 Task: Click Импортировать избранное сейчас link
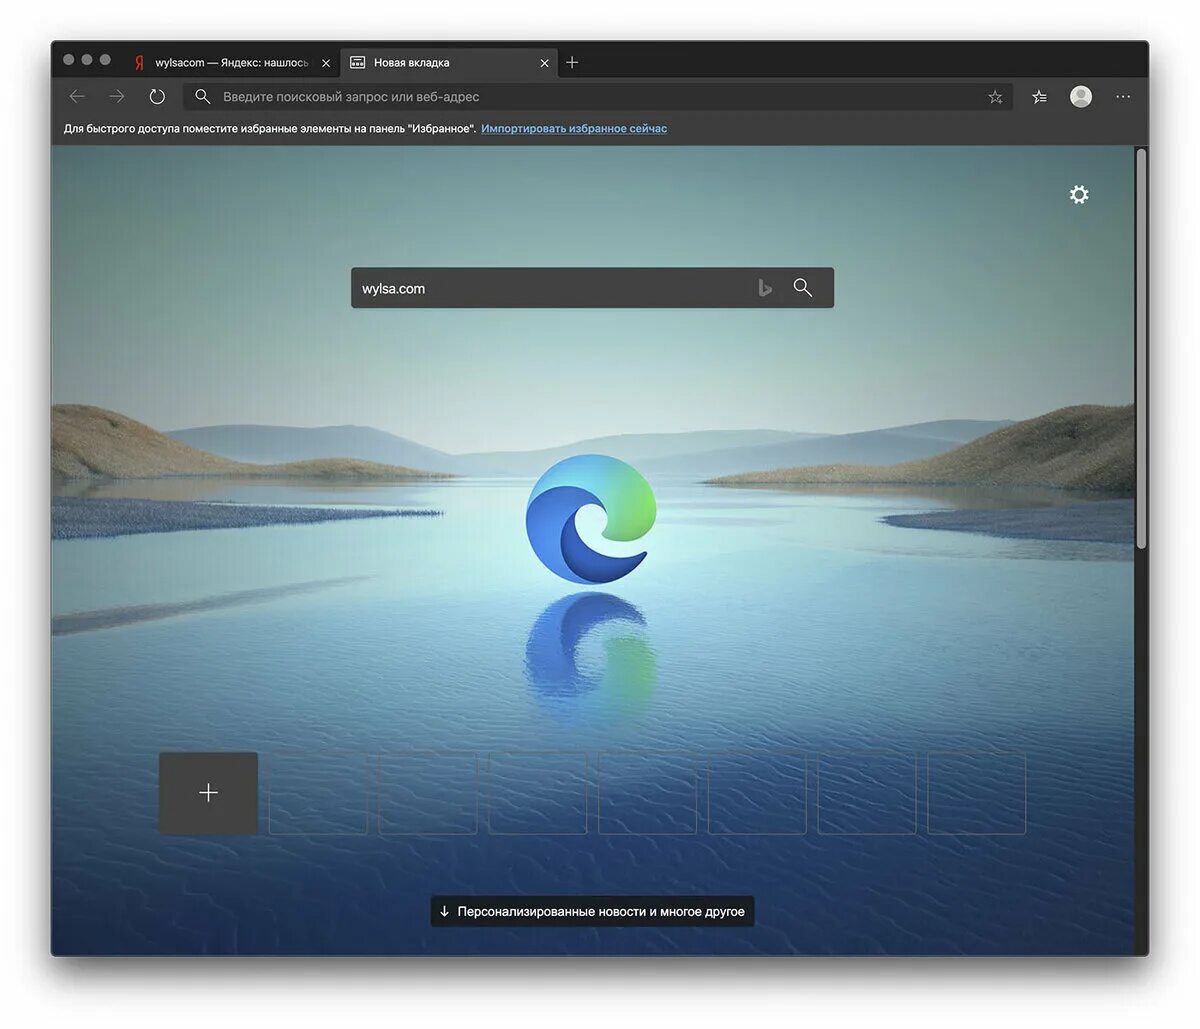click(x=574, y=128)
